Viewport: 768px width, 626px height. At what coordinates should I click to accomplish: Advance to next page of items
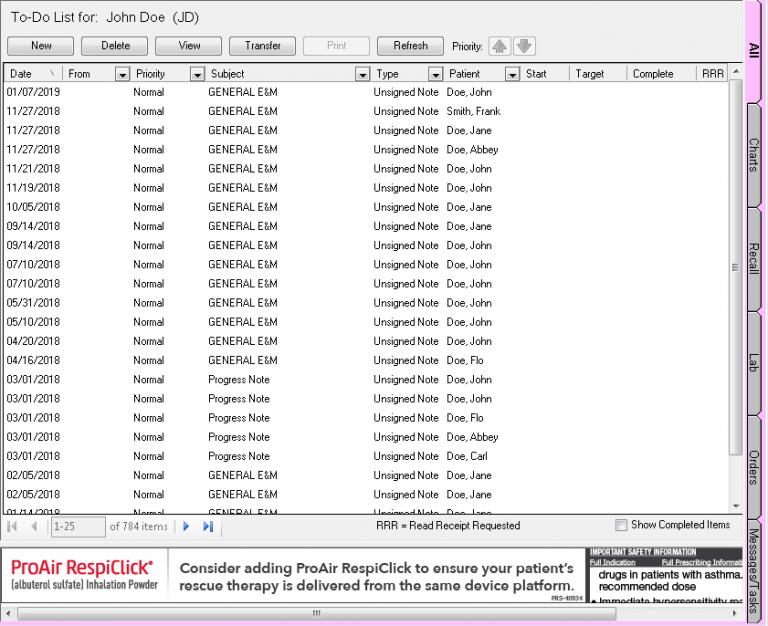(x=187, y=526)
